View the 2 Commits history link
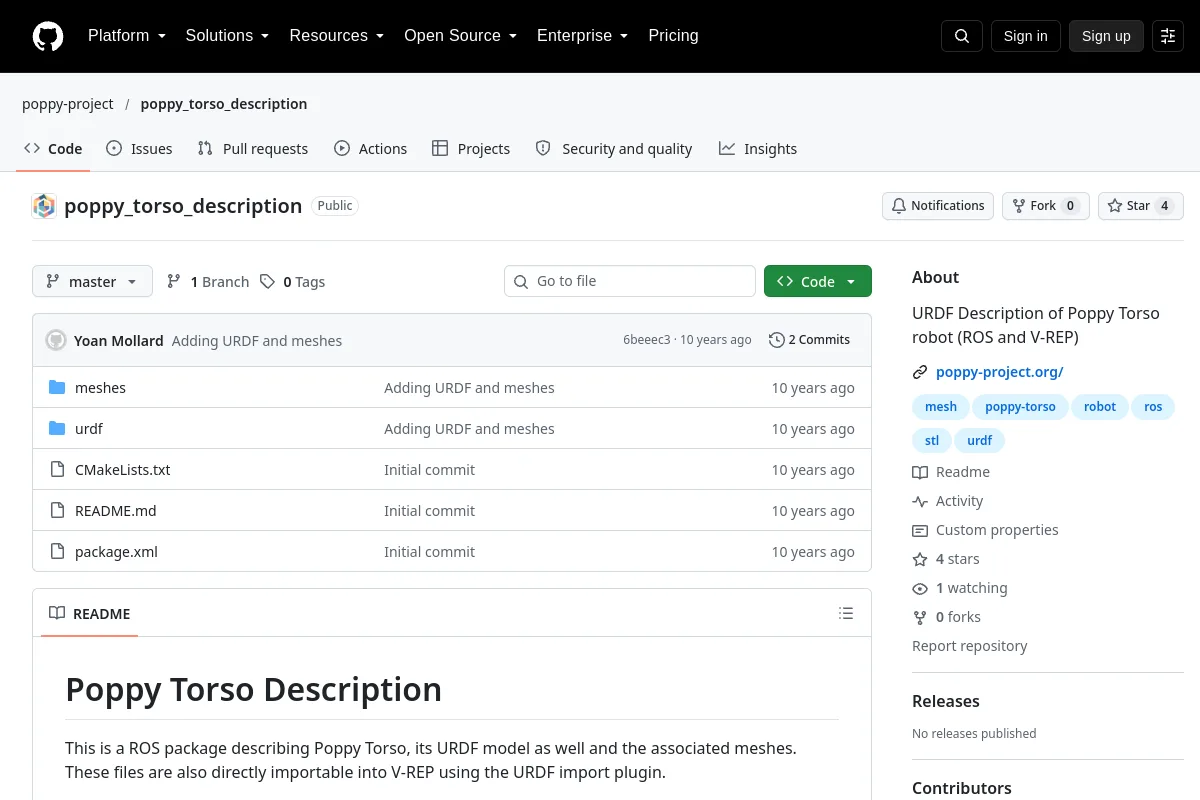Image resolution: width=1200 pixels, height=800 pixels. point(810,340)
